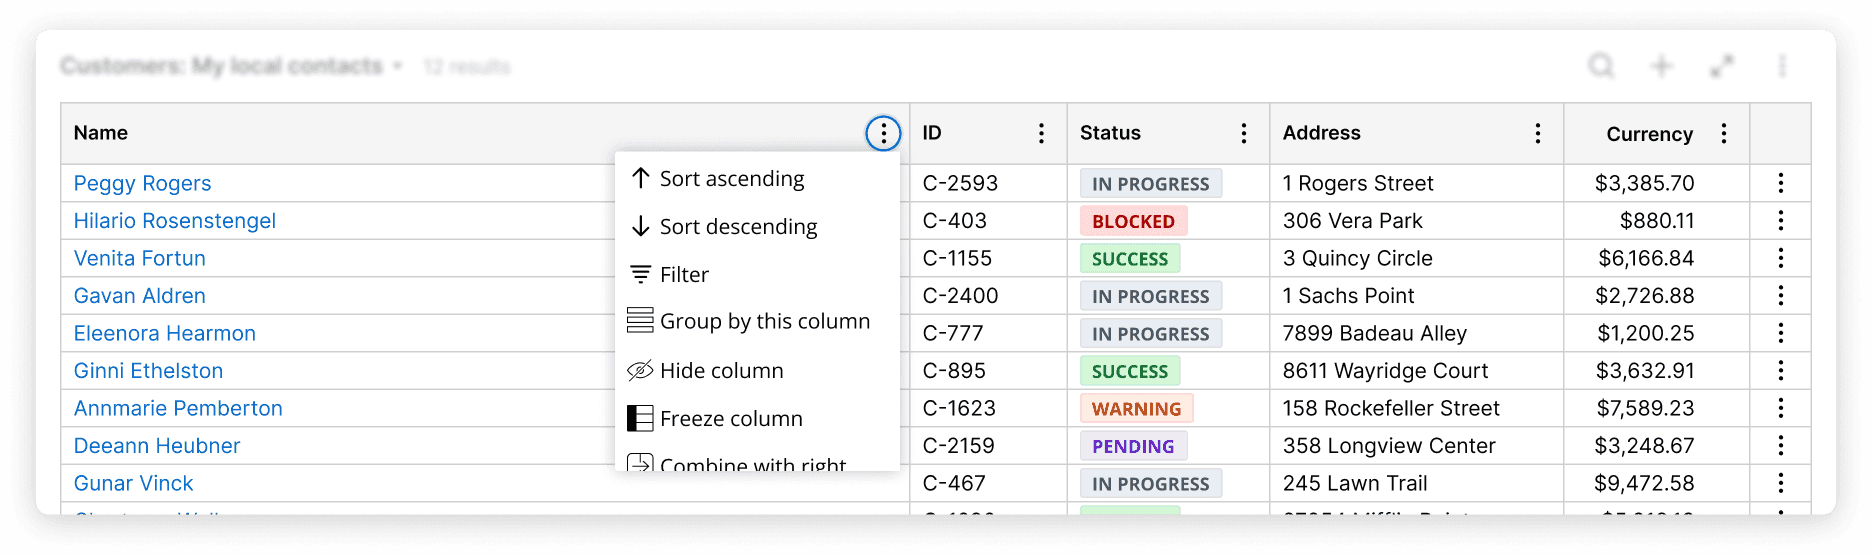The height and width of the screenshot is (557, 1872).
Task: Click currency value $3,385.70
Action: pyautogui.click(x=1645, y=183)
